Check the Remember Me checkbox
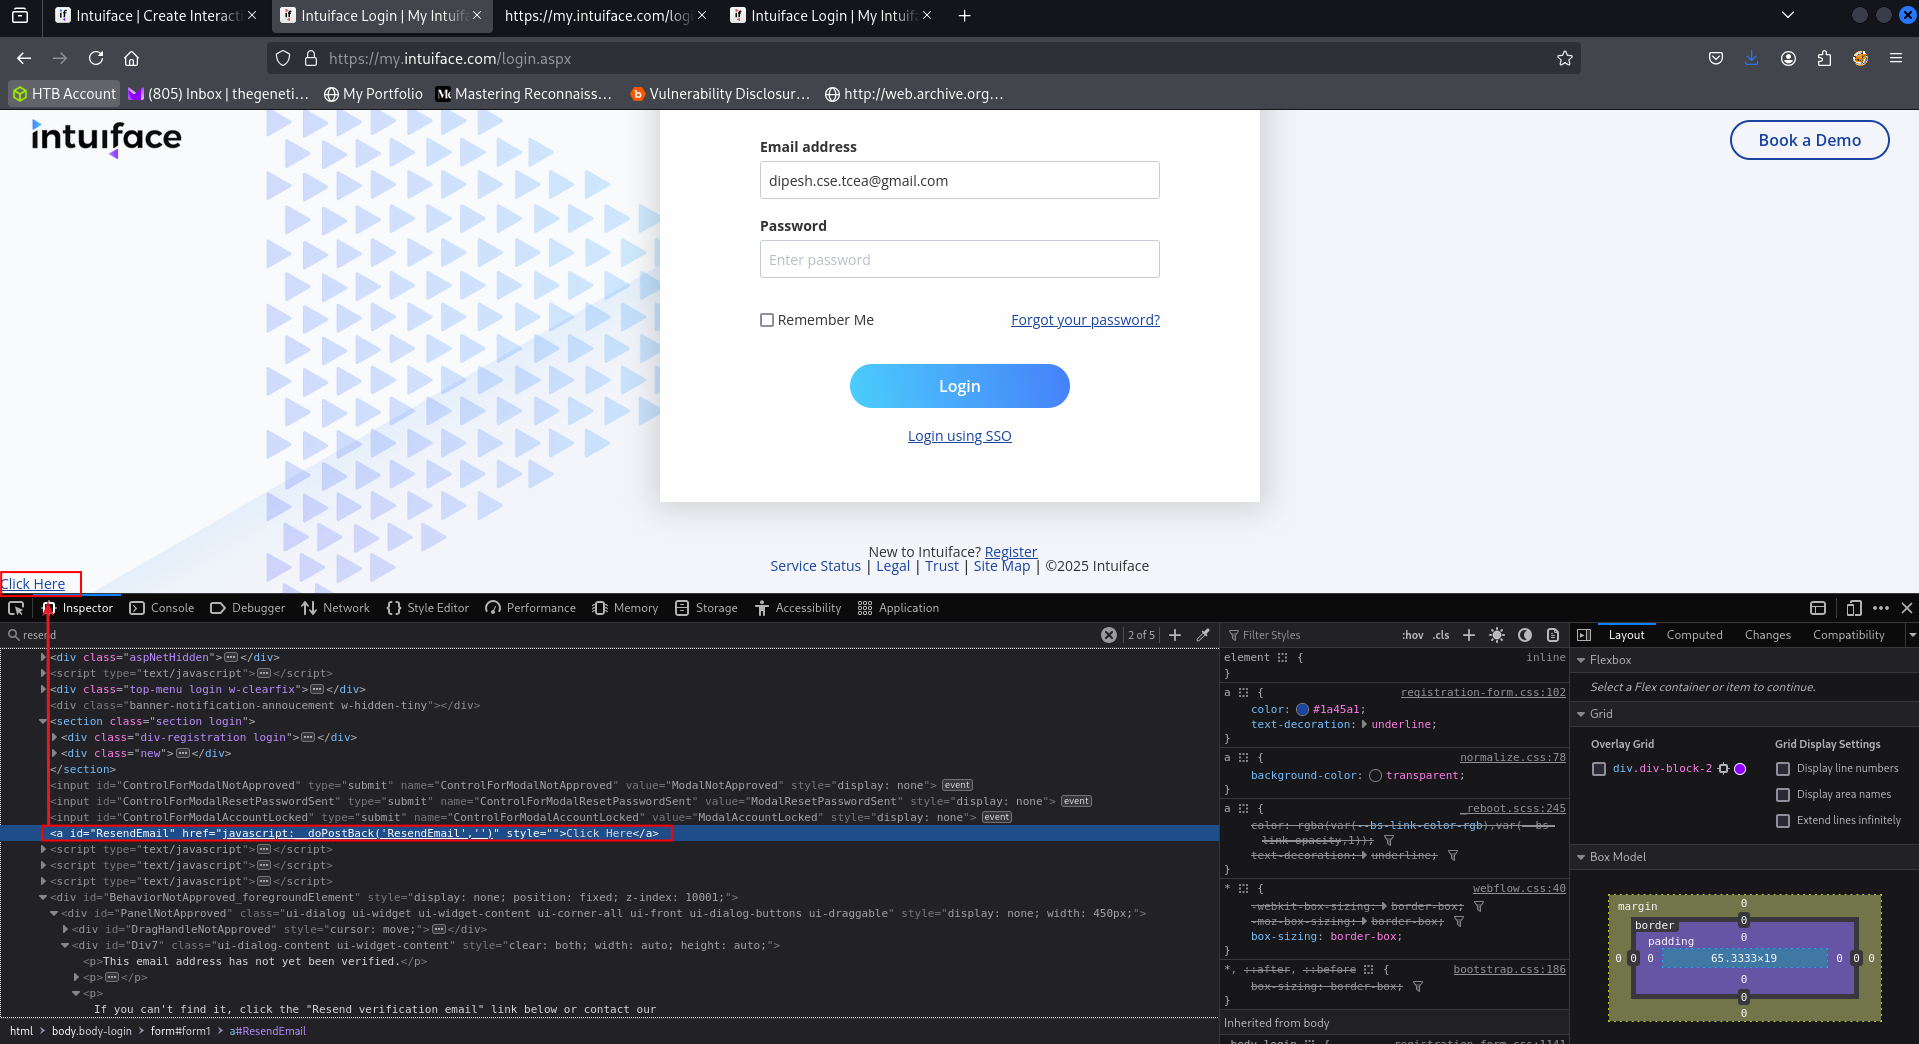The height and width of the screenshot is (1044, 1919). point(767,320)
